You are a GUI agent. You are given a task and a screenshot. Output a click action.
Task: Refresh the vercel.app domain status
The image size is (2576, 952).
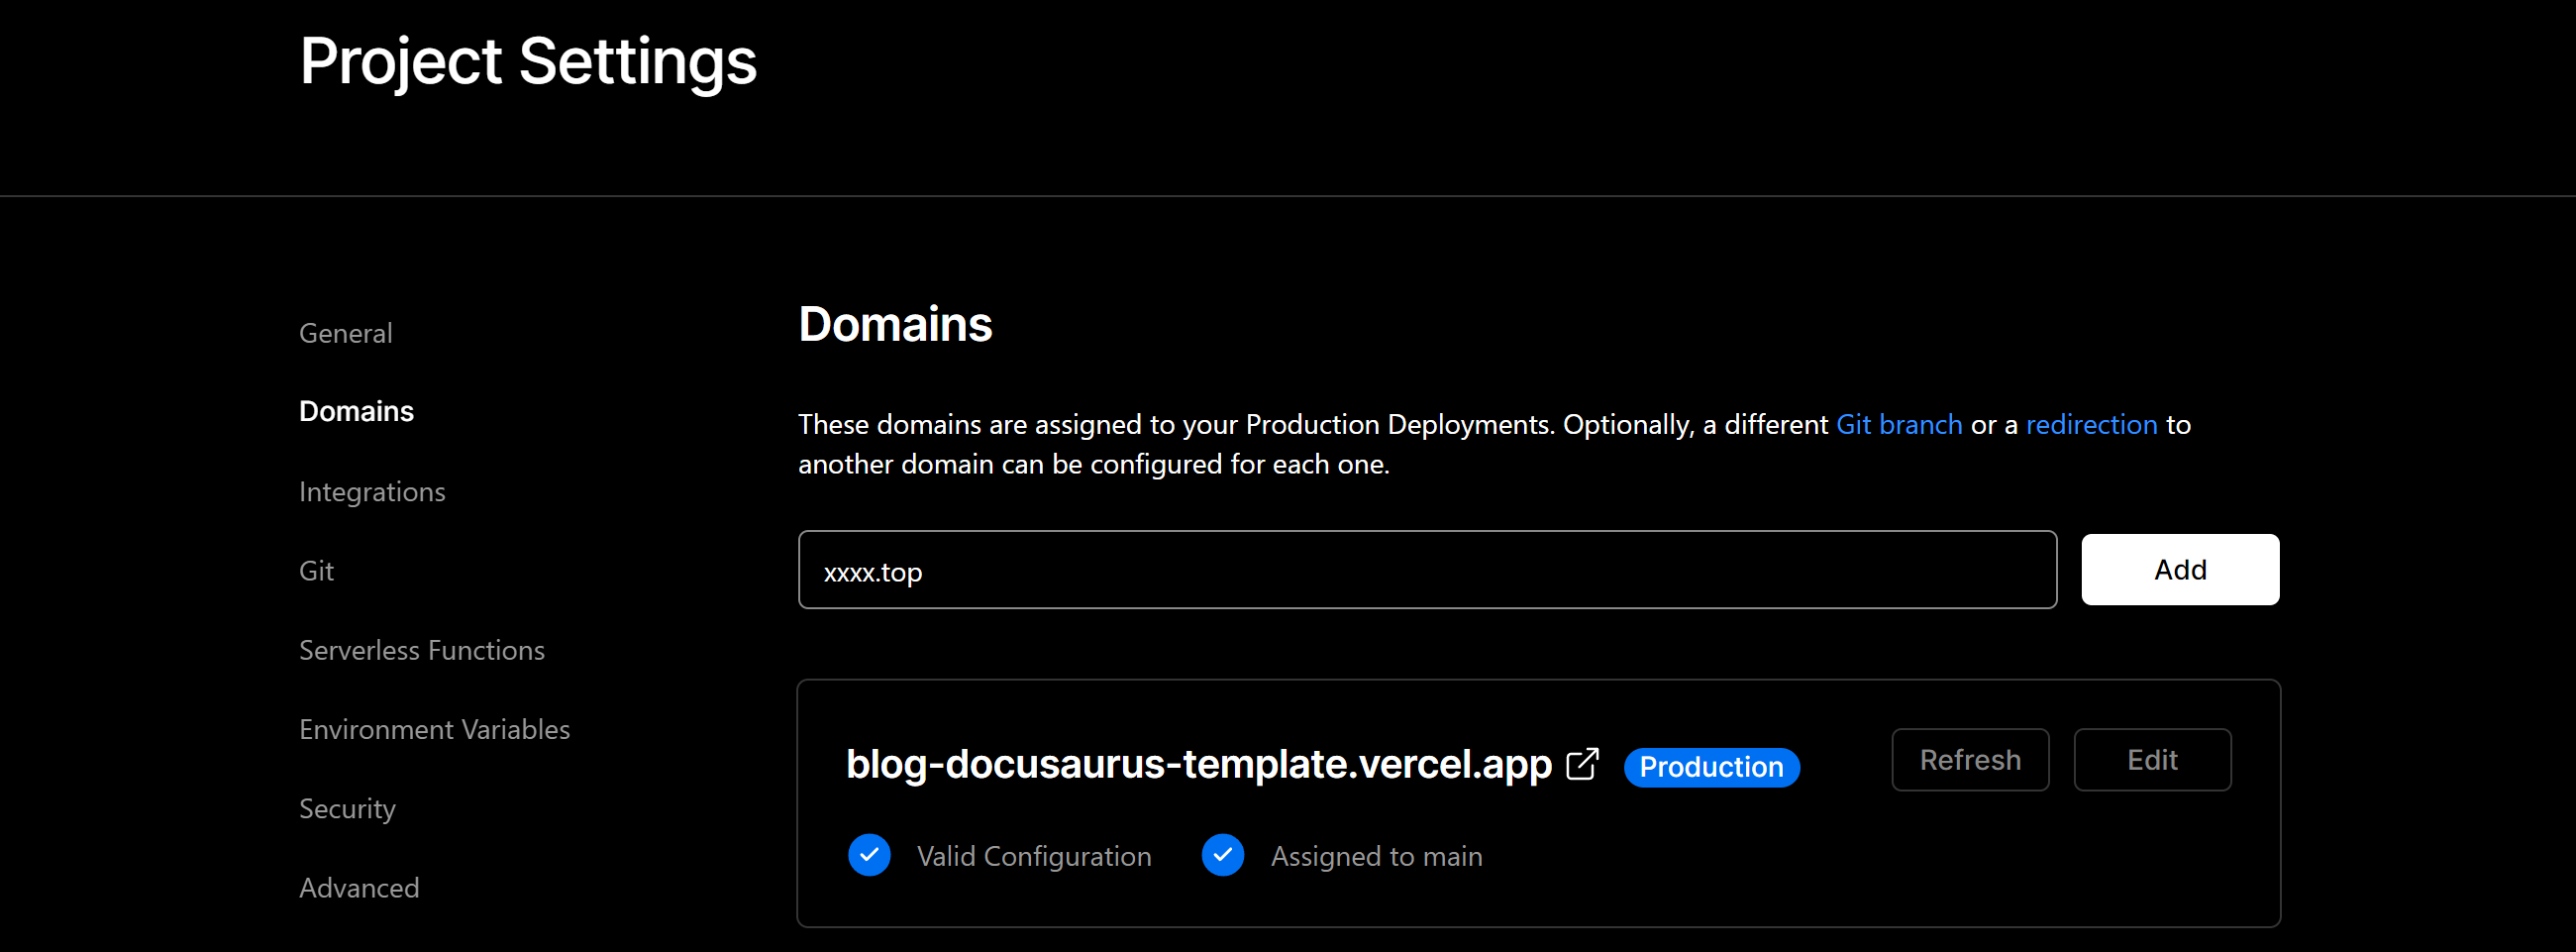[1970, 760]
